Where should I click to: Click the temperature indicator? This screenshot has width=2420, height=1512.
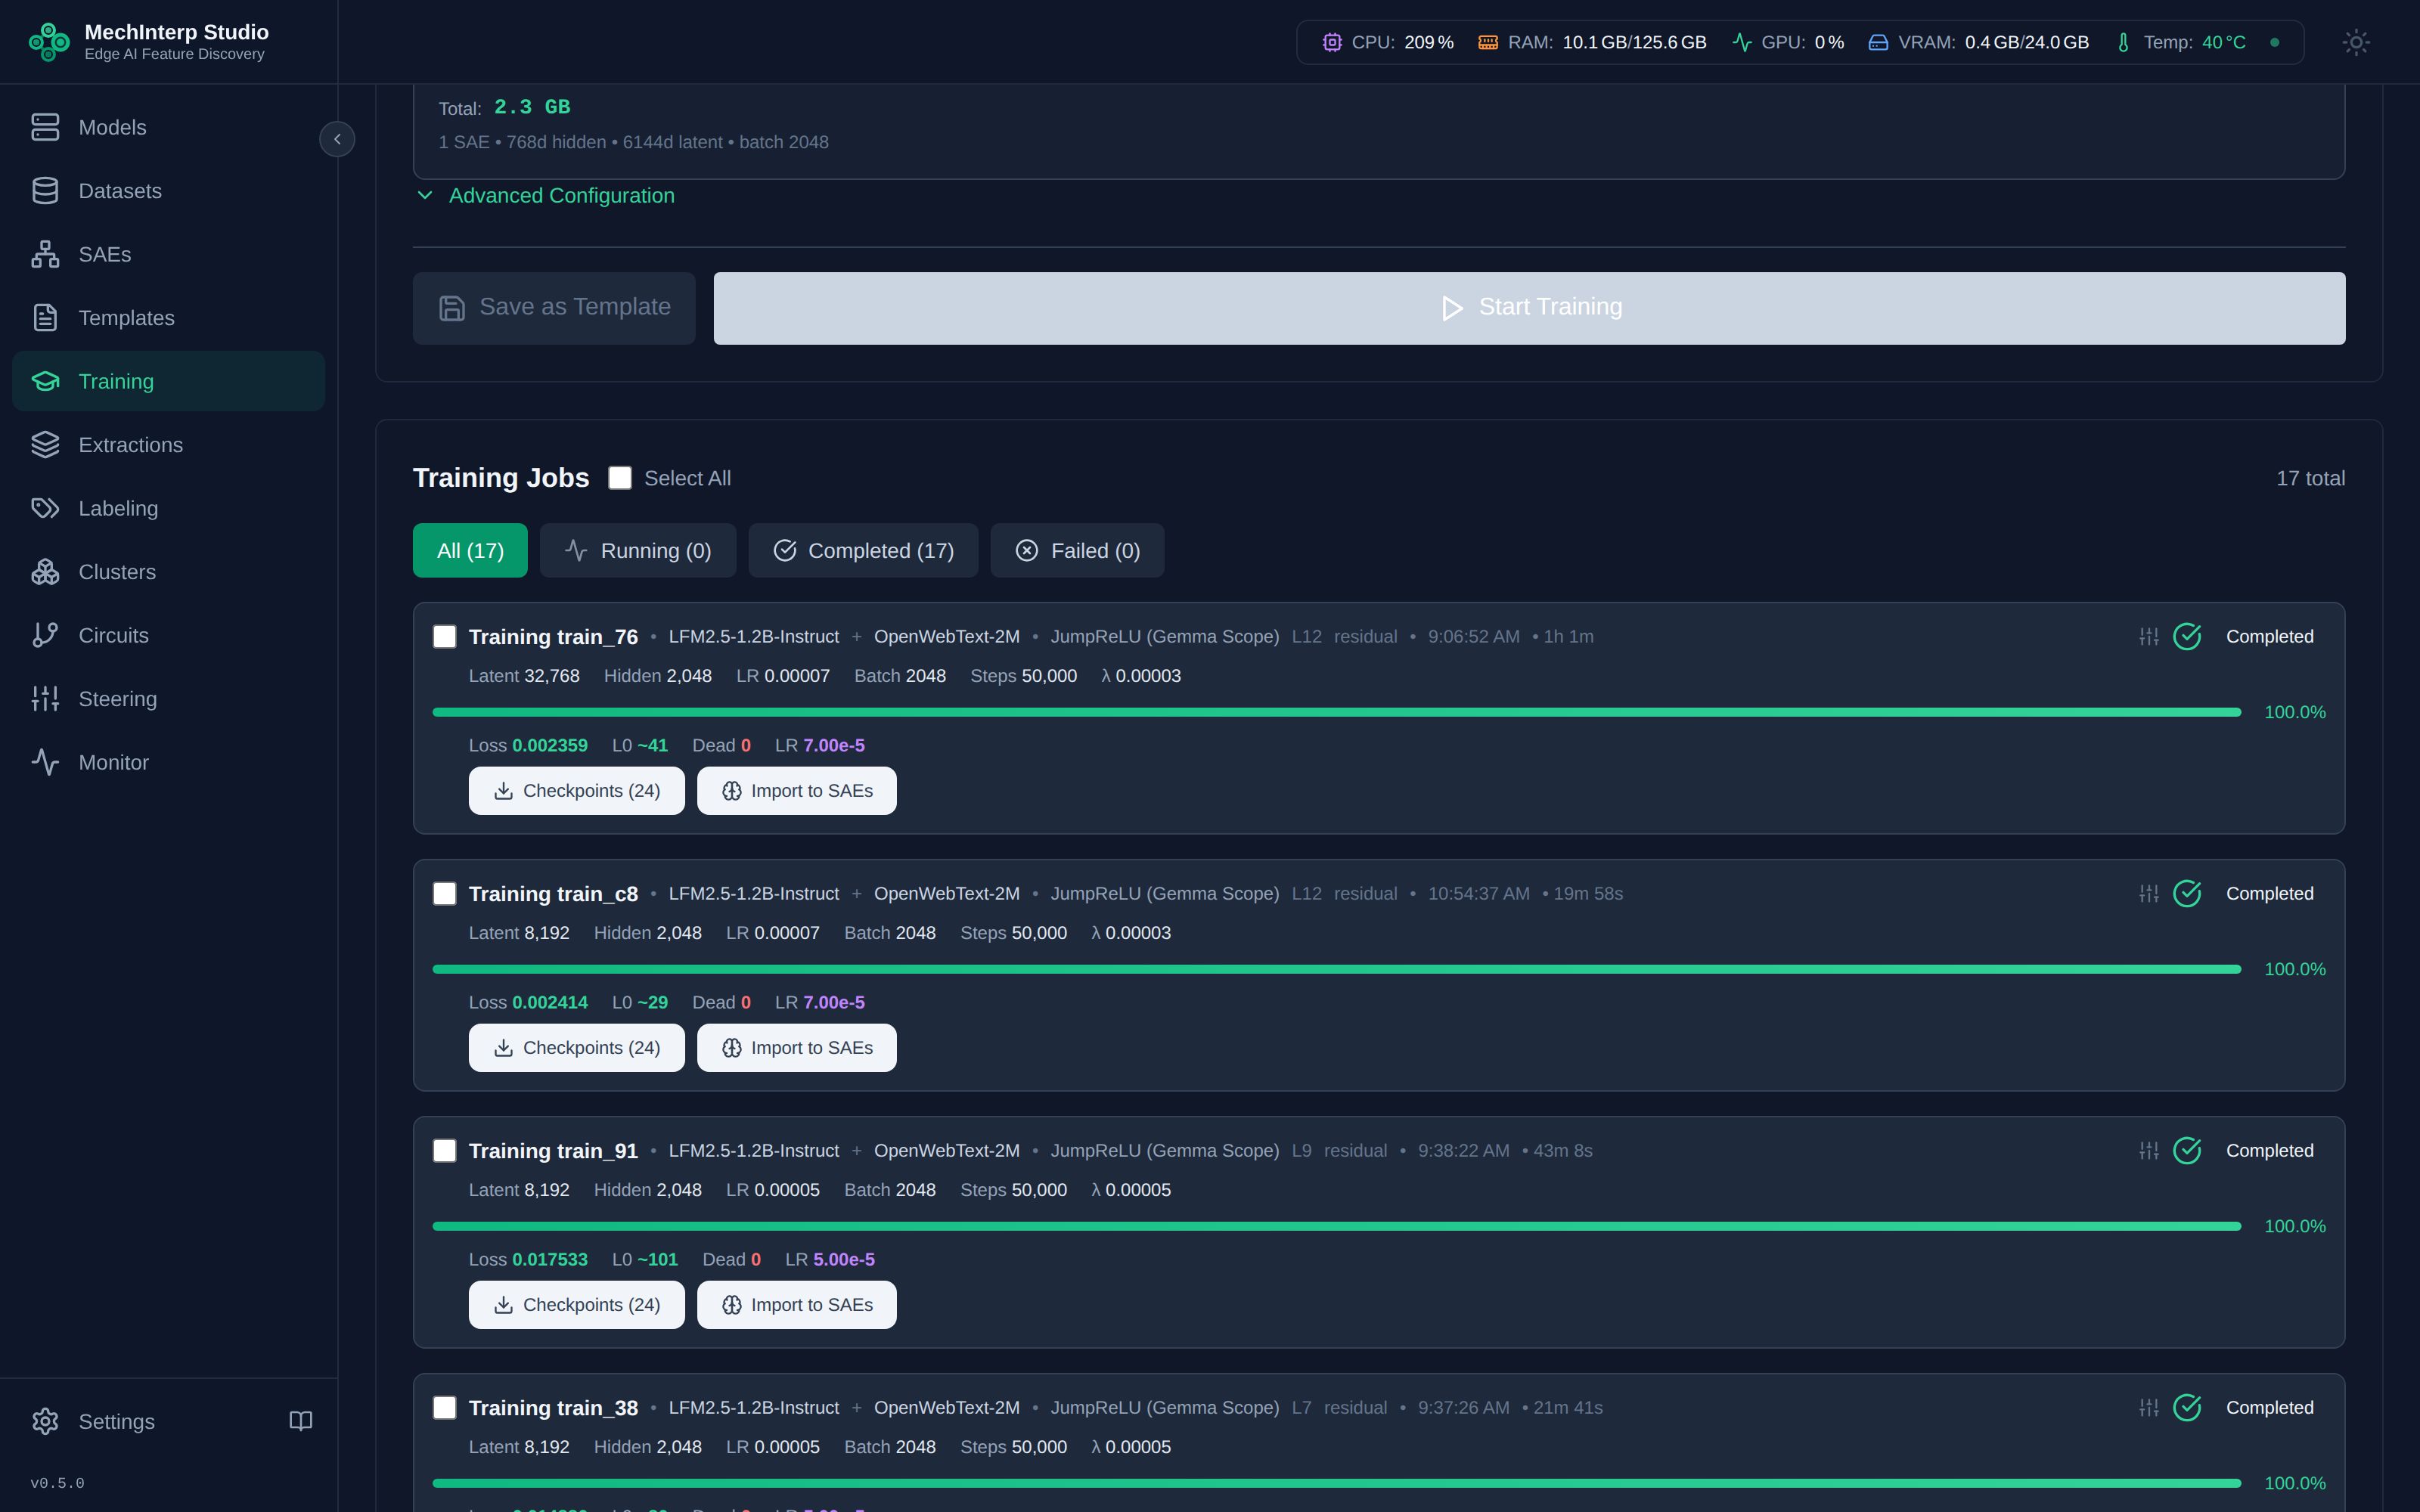coord(2180,42)
